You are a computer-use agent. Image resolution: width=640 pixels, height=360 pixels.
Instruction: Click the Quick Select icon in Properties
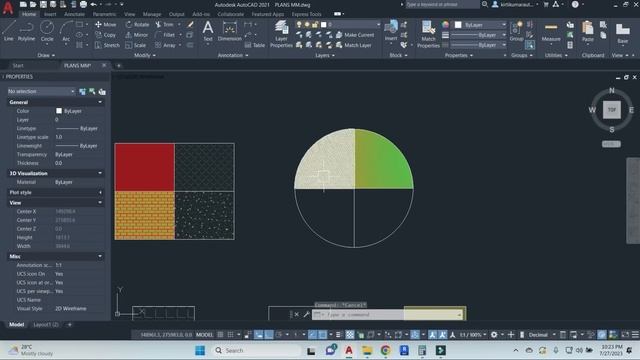tap(102, 91)
